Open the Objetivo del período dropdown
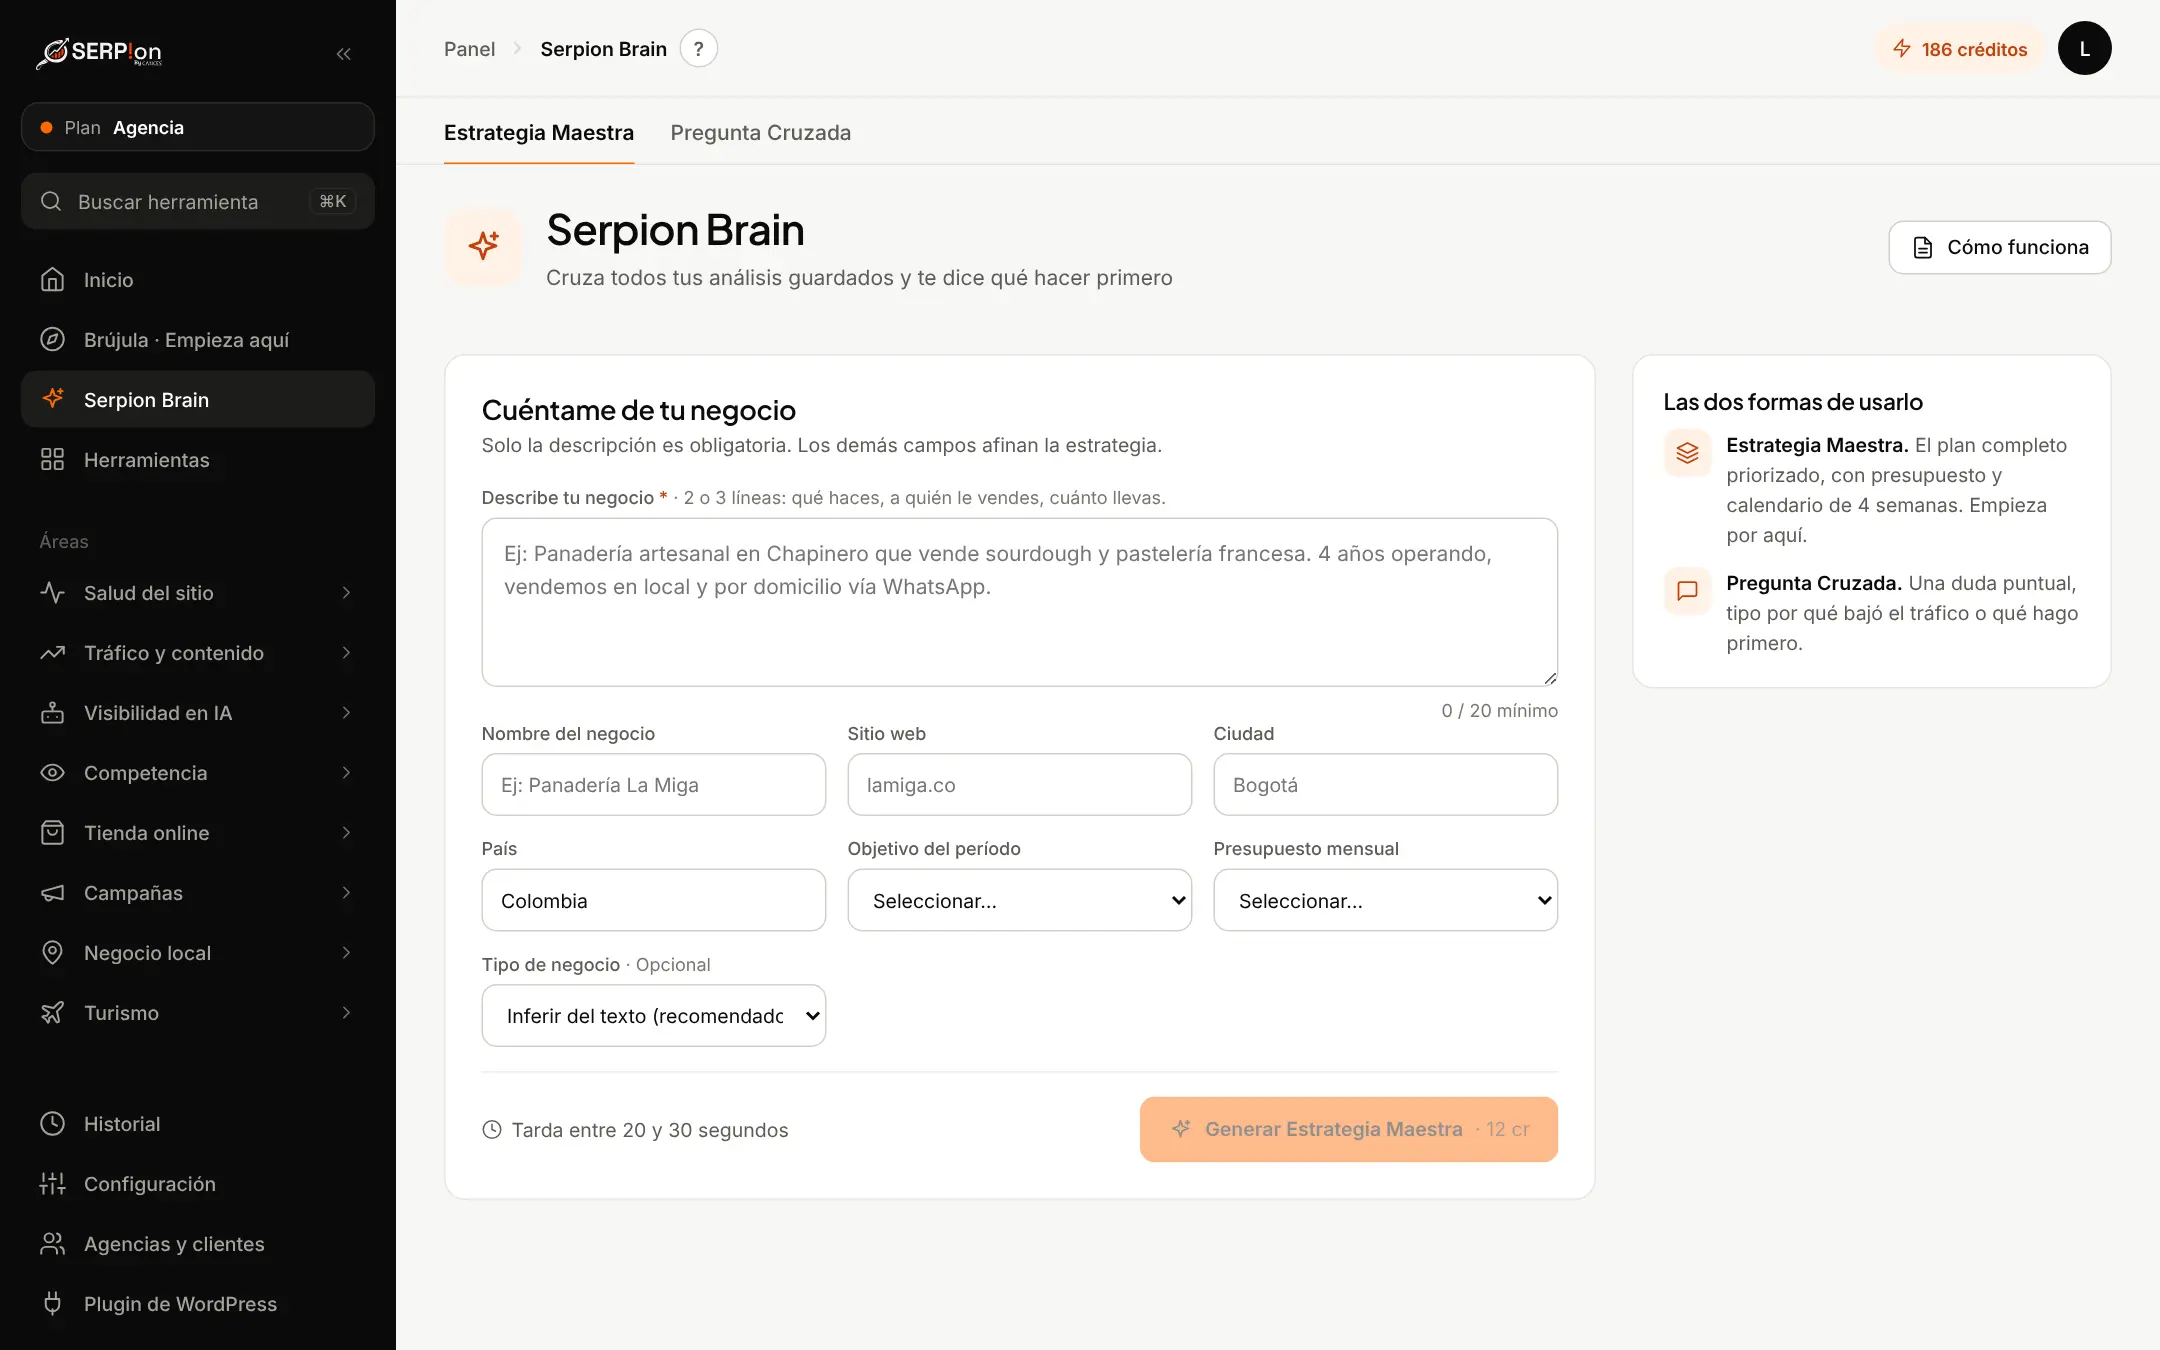This screenshot has width=2160, height=1350. [x=1019, y=900]
